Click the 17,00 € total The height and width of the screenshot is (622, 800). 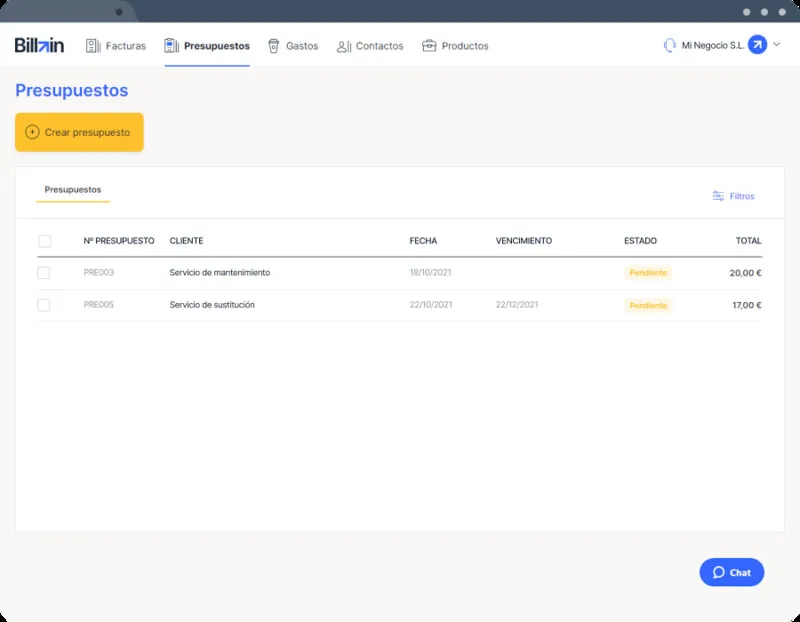[747, 305]
